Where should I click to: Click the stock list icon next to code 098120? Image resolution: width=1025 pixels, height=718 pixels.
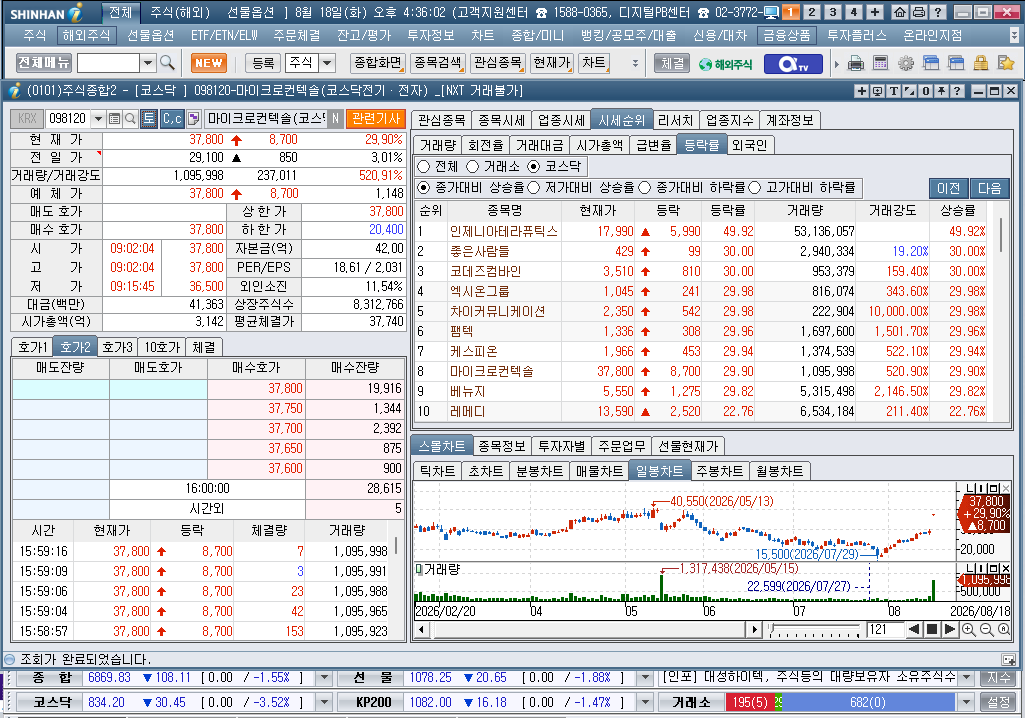pos(114,118)
